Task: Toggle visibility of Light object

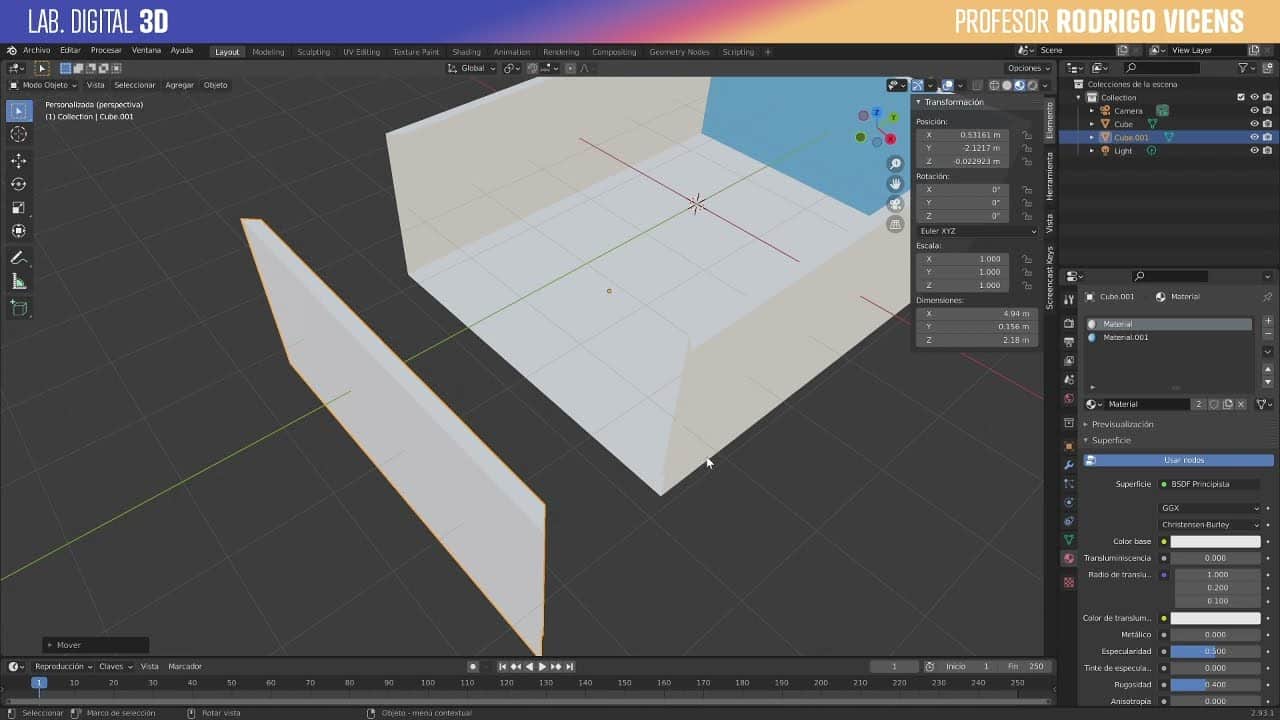Action: tap(1254, 151)
